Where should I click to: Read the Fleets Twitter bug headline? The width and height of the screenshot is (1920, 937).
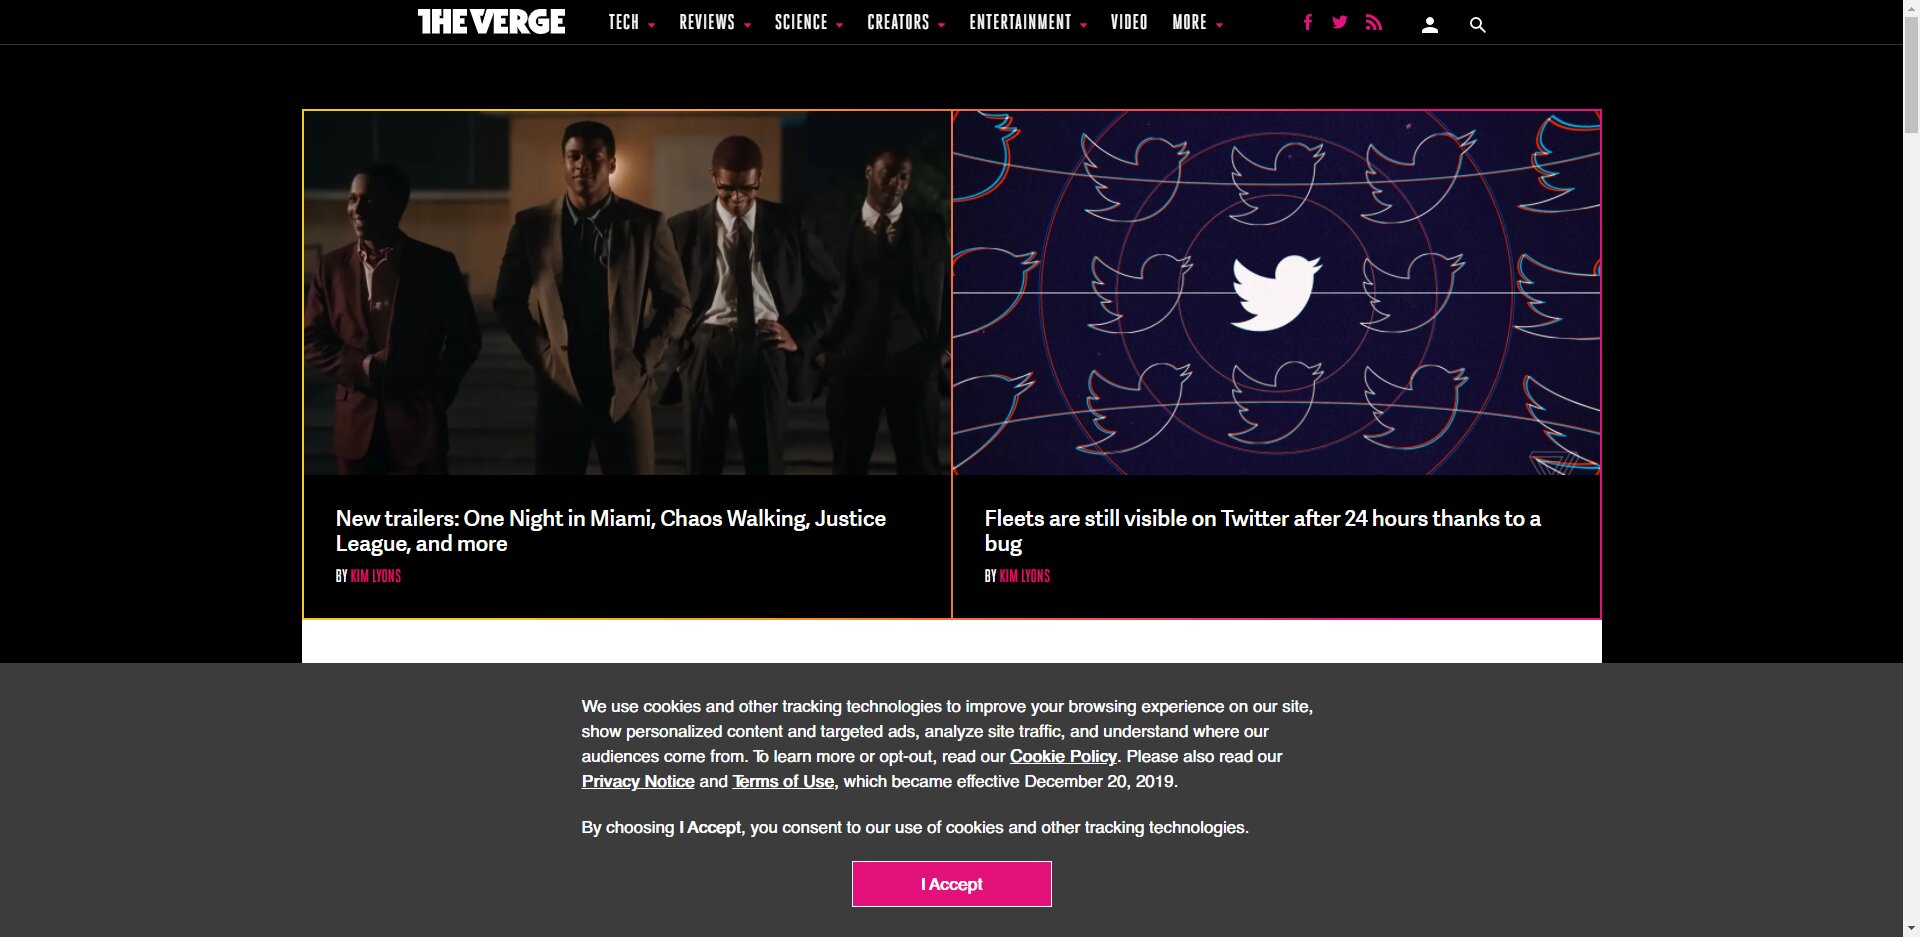(x=1262, y=531)
